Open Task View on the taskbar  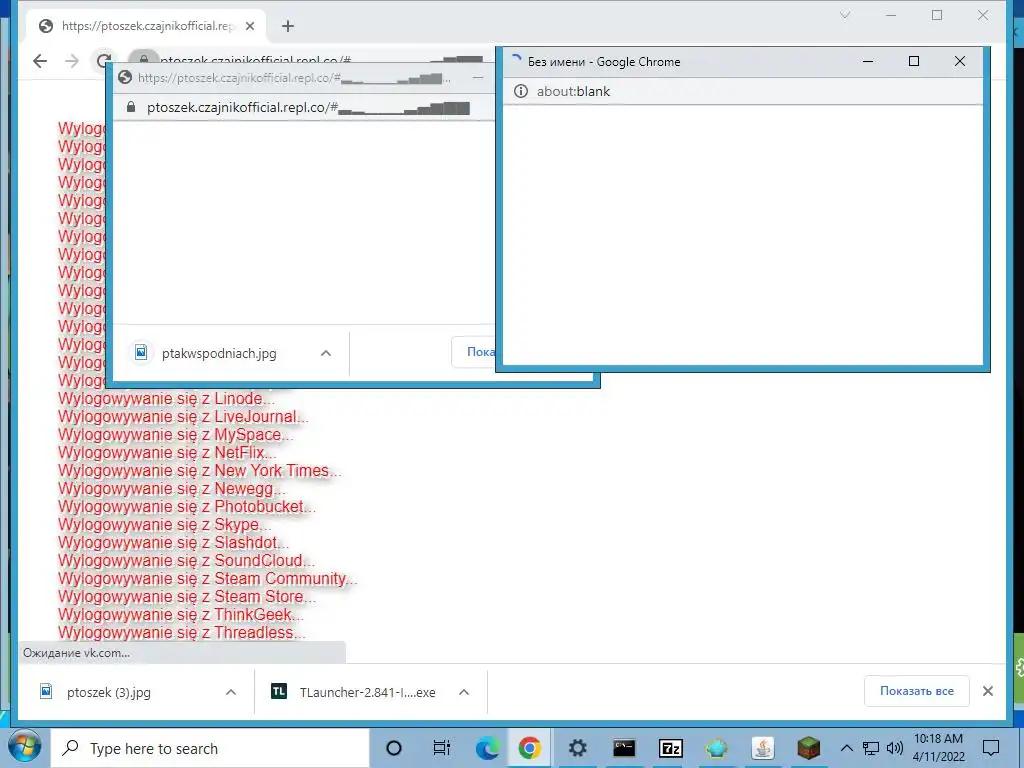click(441, 748)
